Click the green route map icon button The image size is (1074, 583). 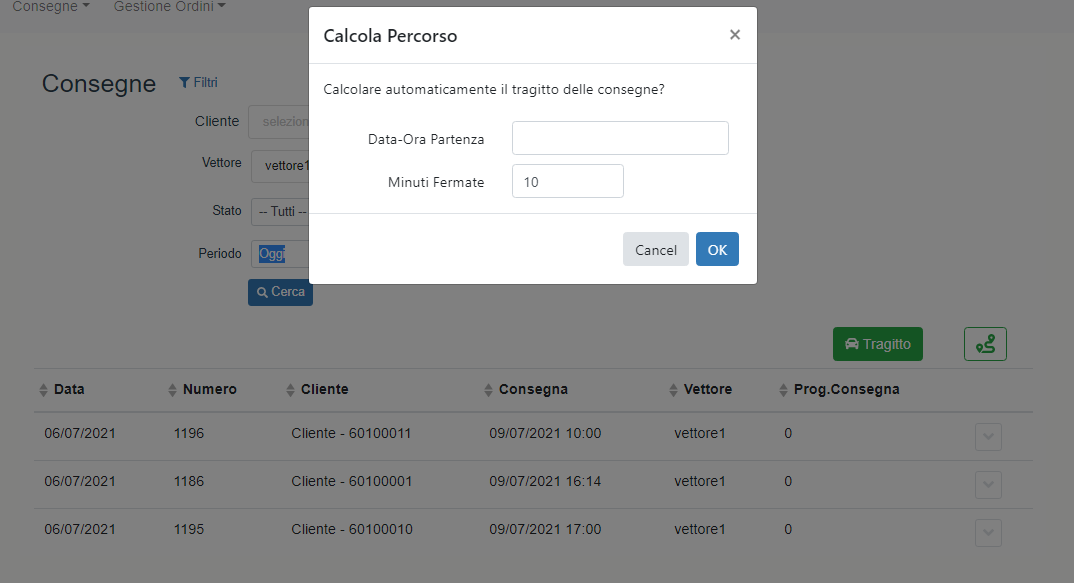[x=985, y=344]
